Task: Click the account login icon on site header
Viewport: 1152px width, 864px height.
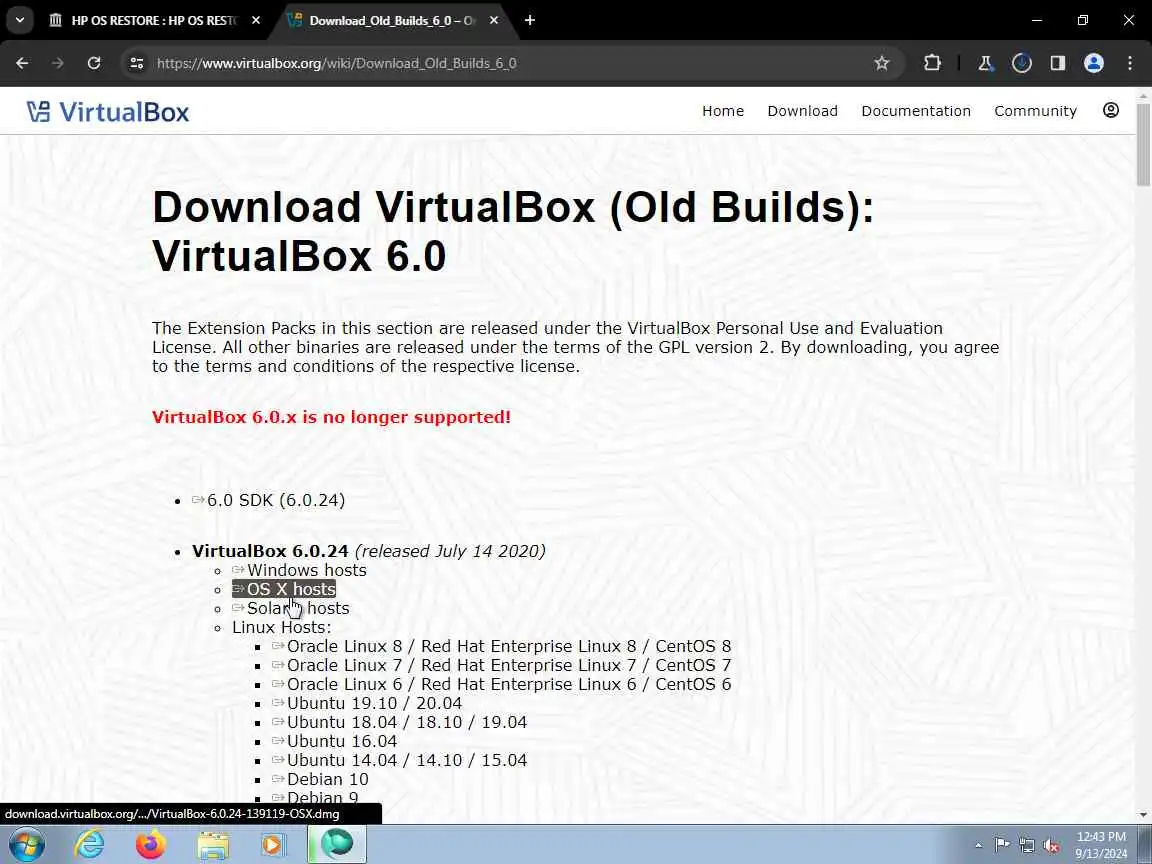Action: pos(1111,110)
